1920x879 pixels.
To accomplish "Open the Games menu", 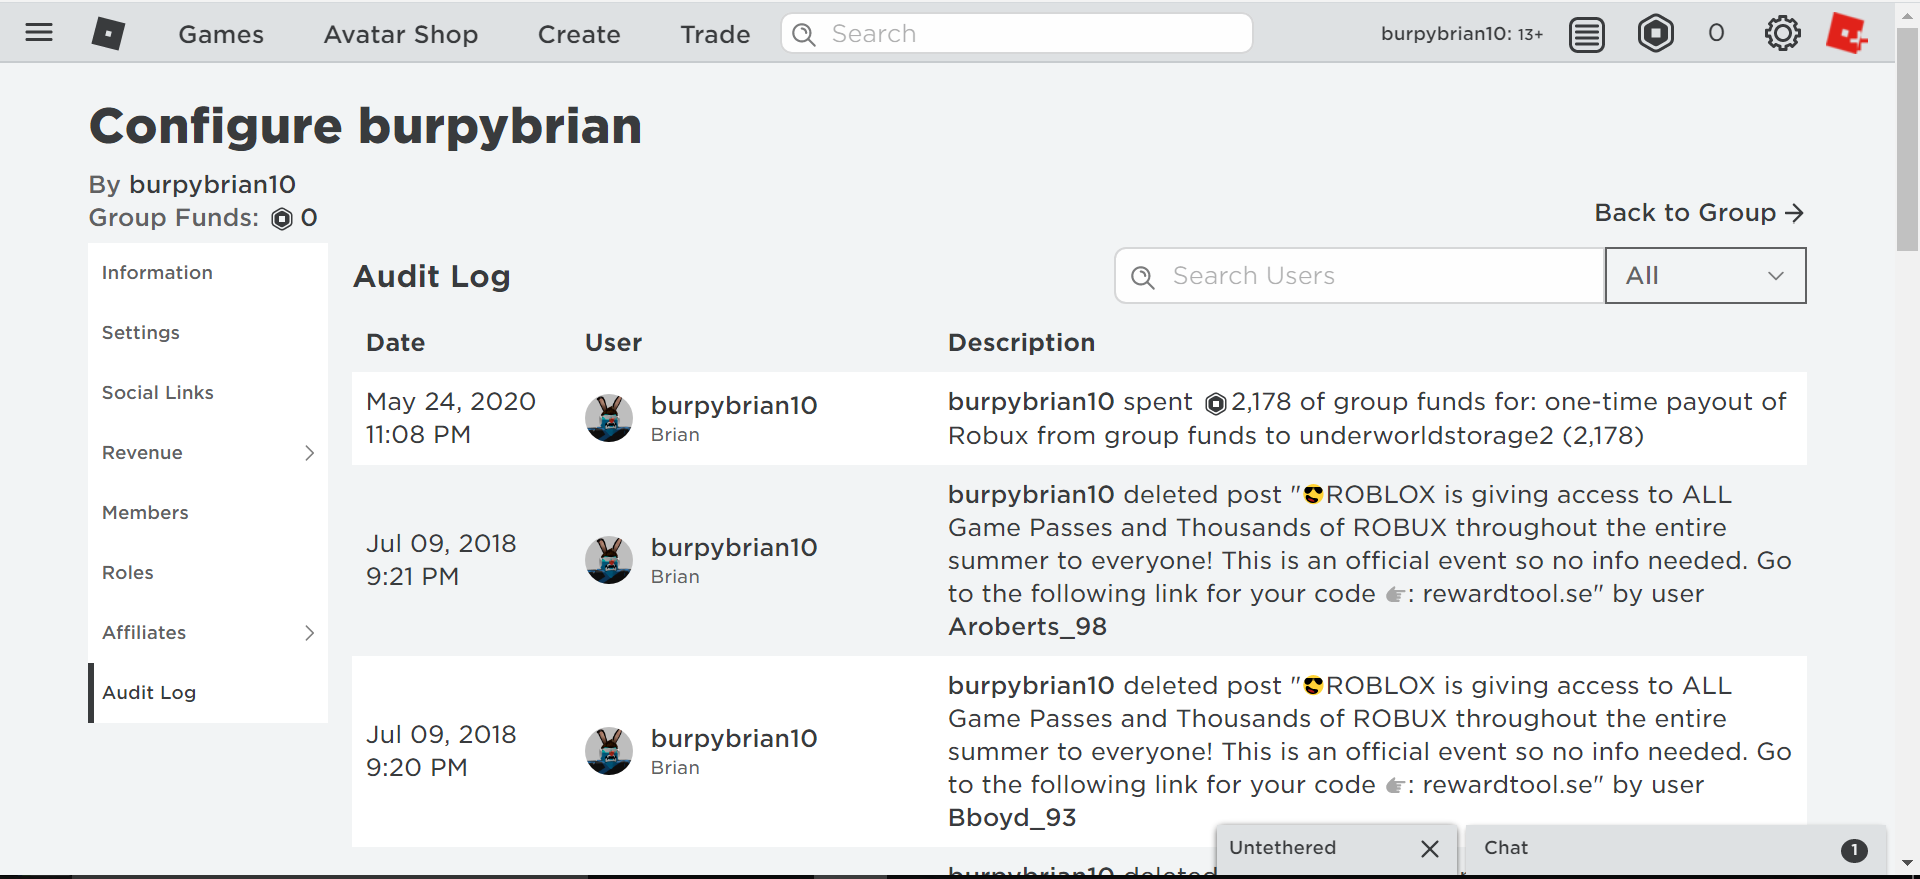I will (221, 34).
